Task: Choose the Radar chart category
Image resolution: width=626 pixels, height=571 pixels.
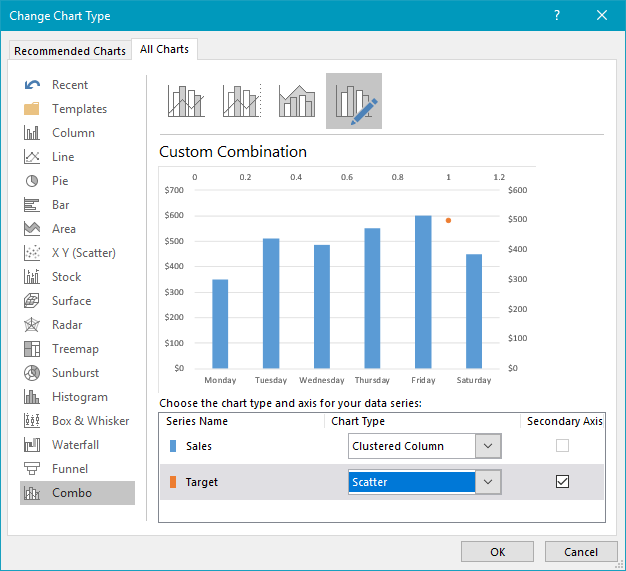Action: [x=67, y=325]
